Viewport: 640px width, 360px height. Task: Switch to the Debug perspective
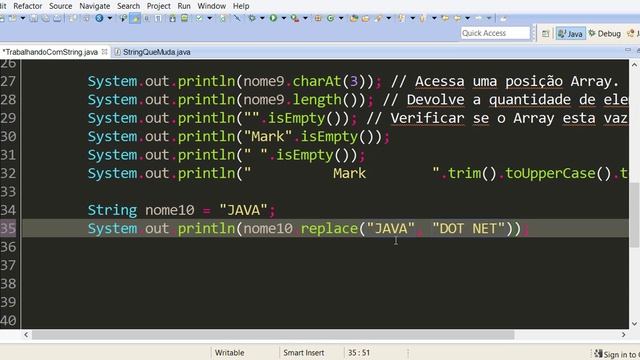tap(605, 33)
